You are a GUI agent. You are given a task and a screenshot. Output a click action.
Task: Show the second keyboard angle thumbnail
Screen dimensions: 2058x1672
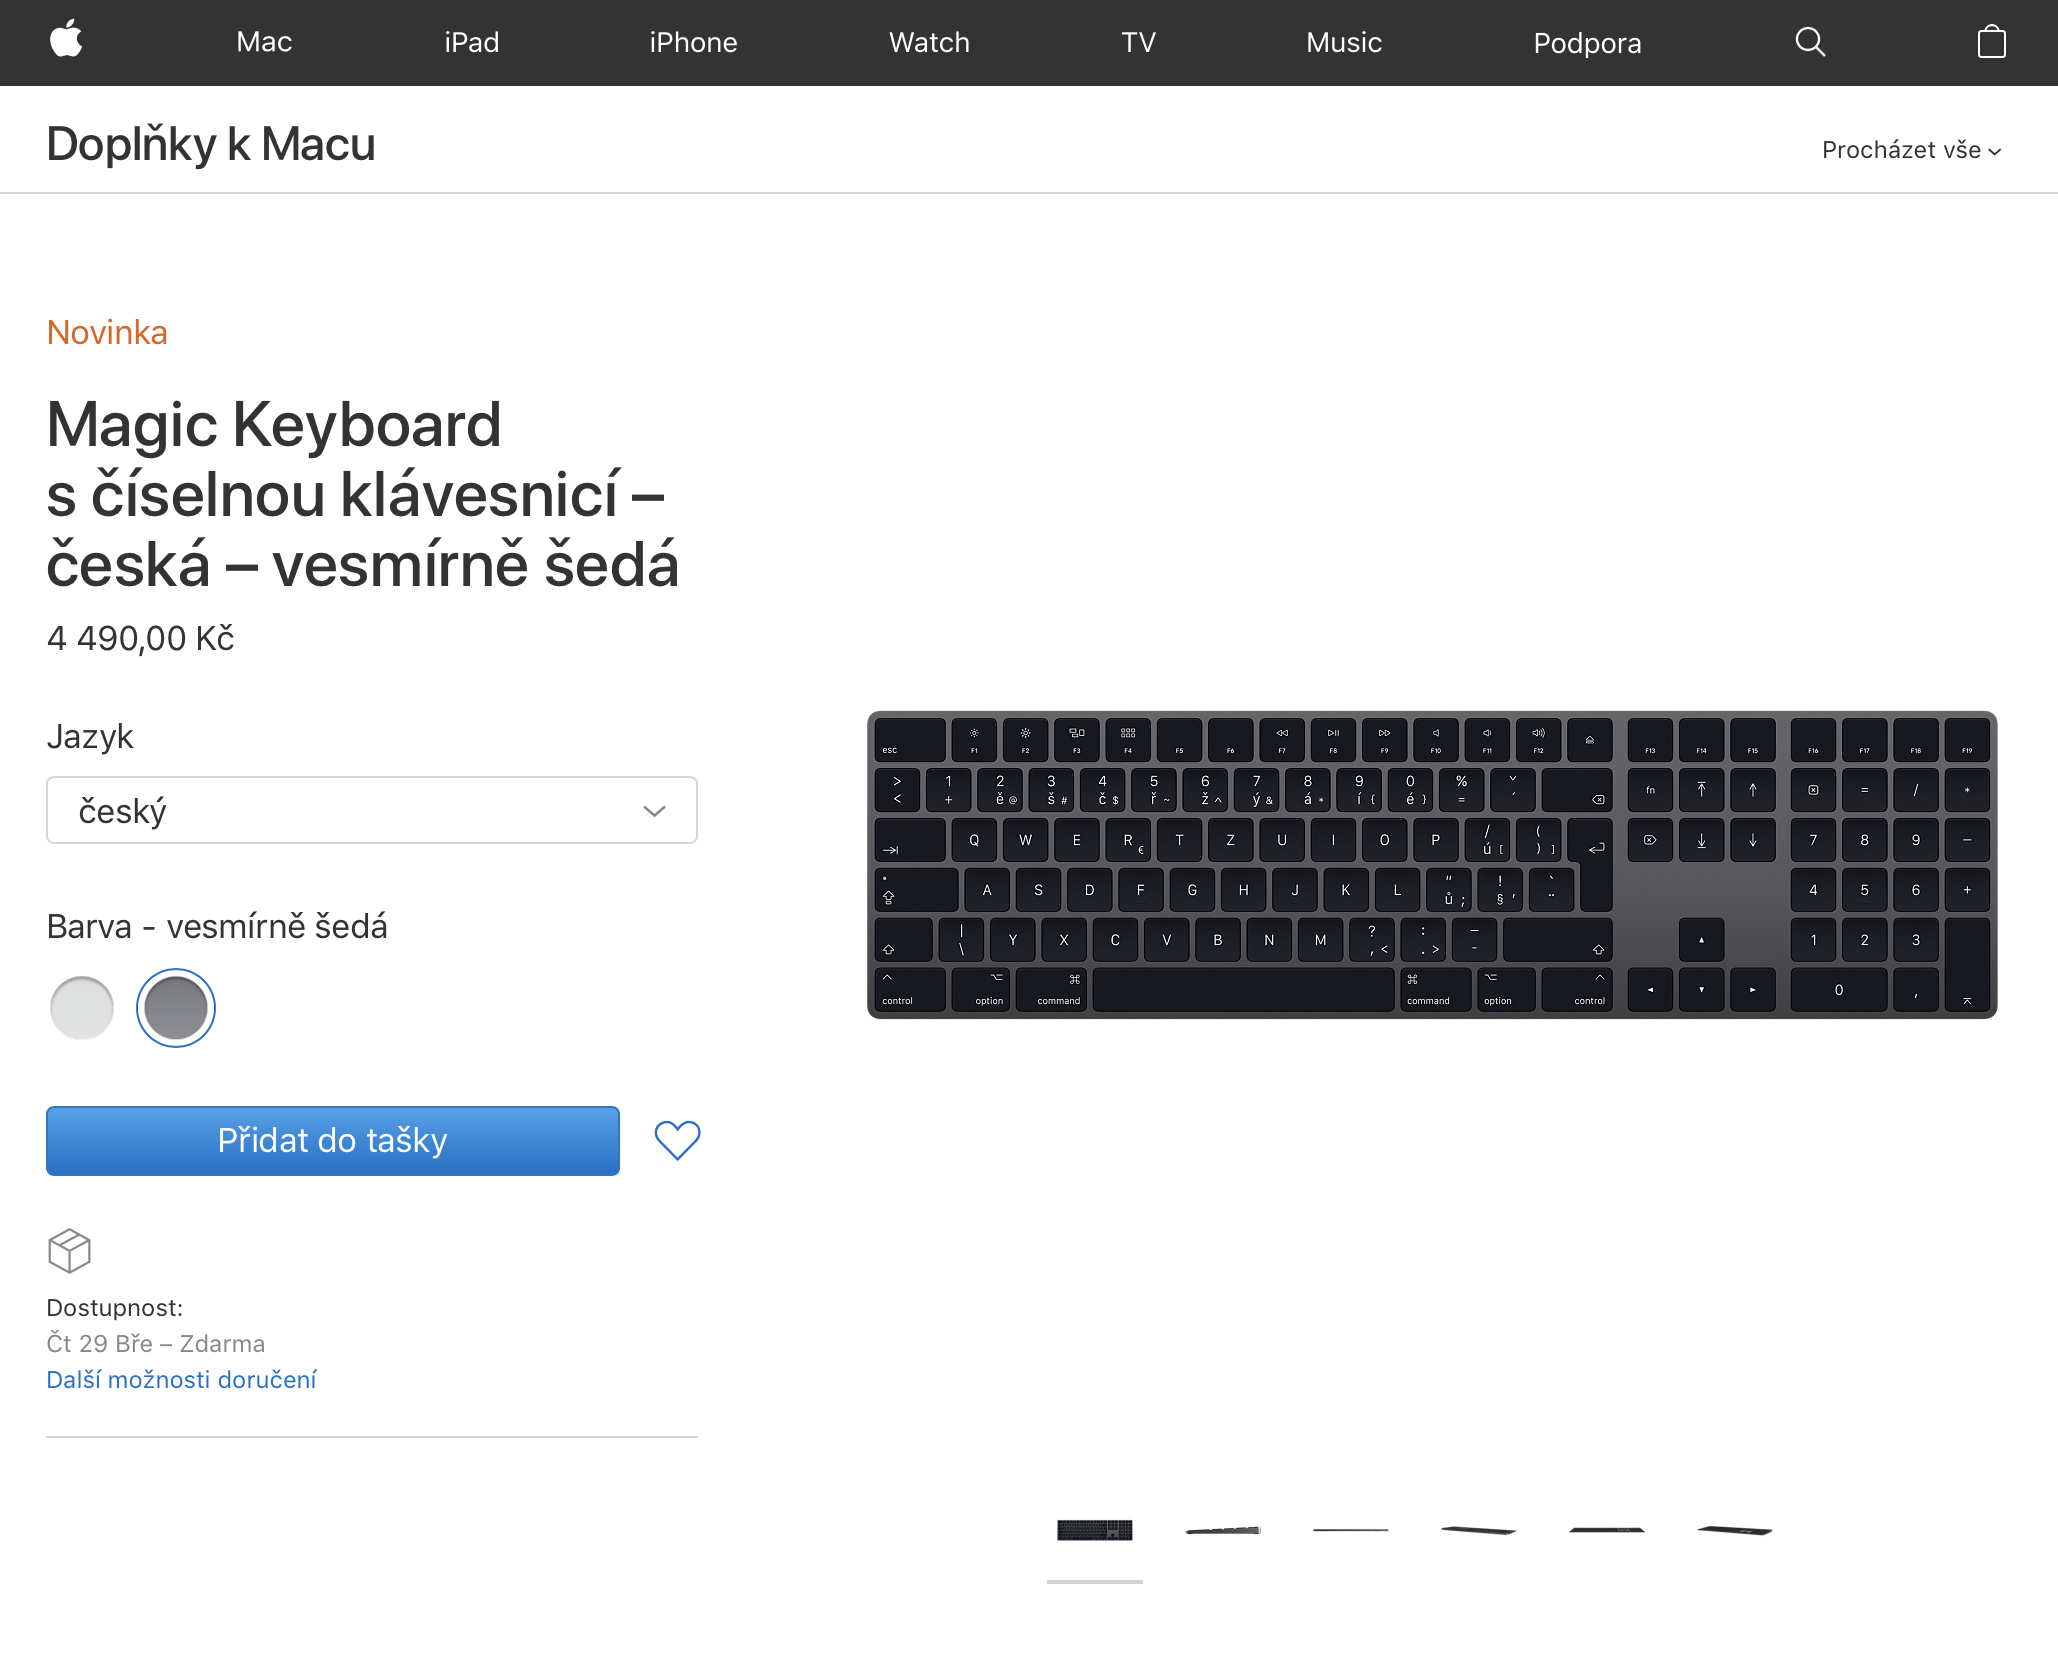pyautogui.click(x=1222, y=1530)
